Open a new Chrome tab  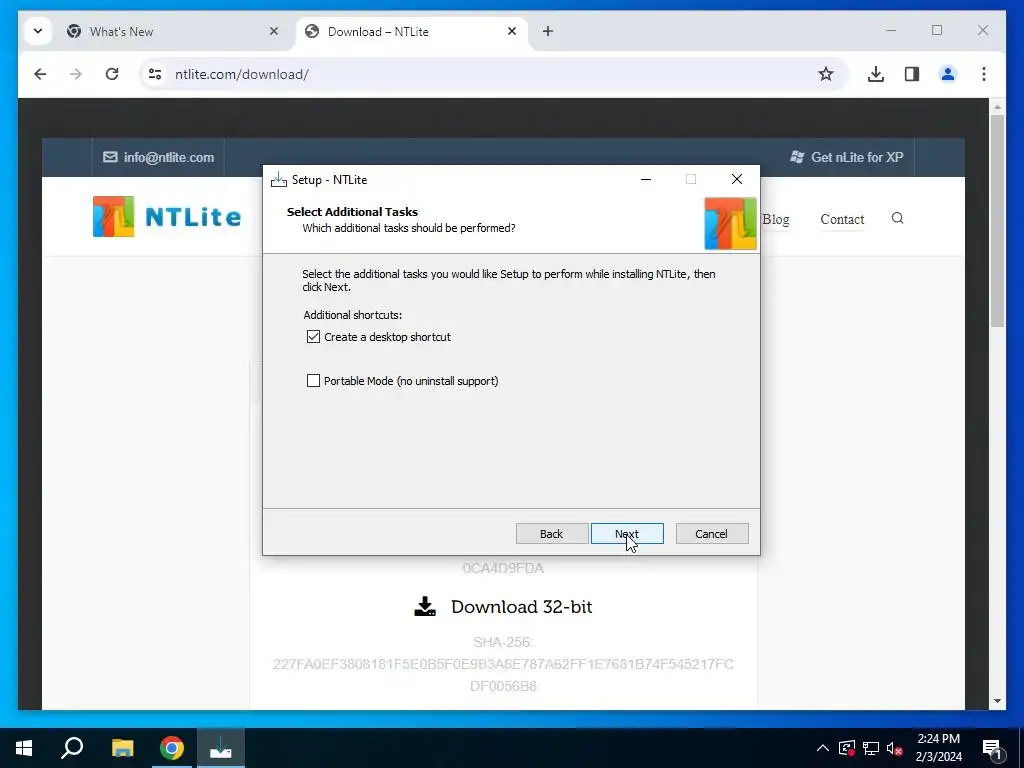[548, 31]
